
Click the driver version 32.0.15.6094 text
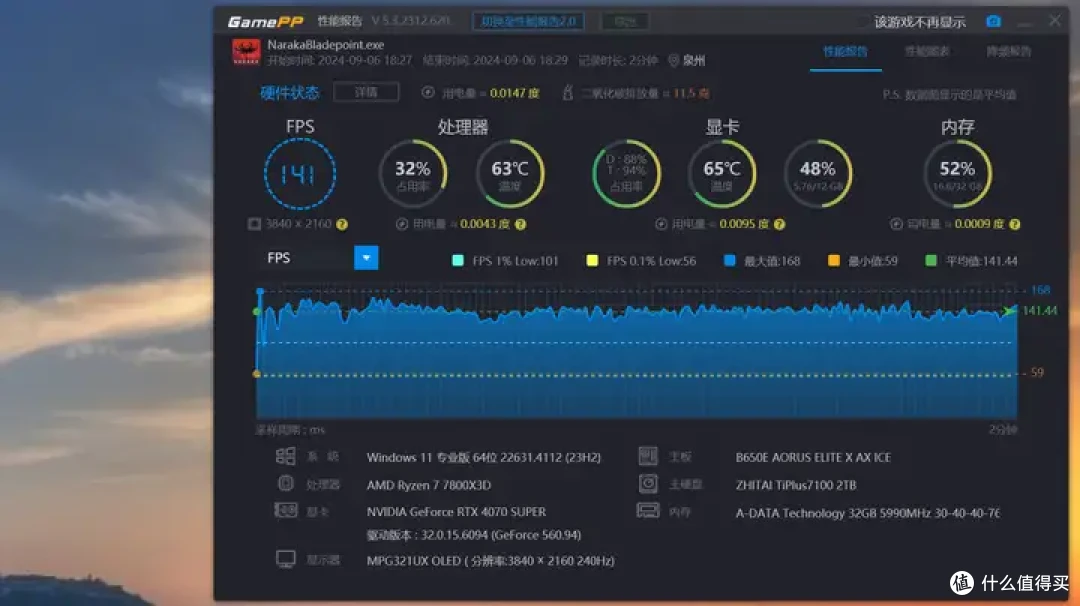474,535
